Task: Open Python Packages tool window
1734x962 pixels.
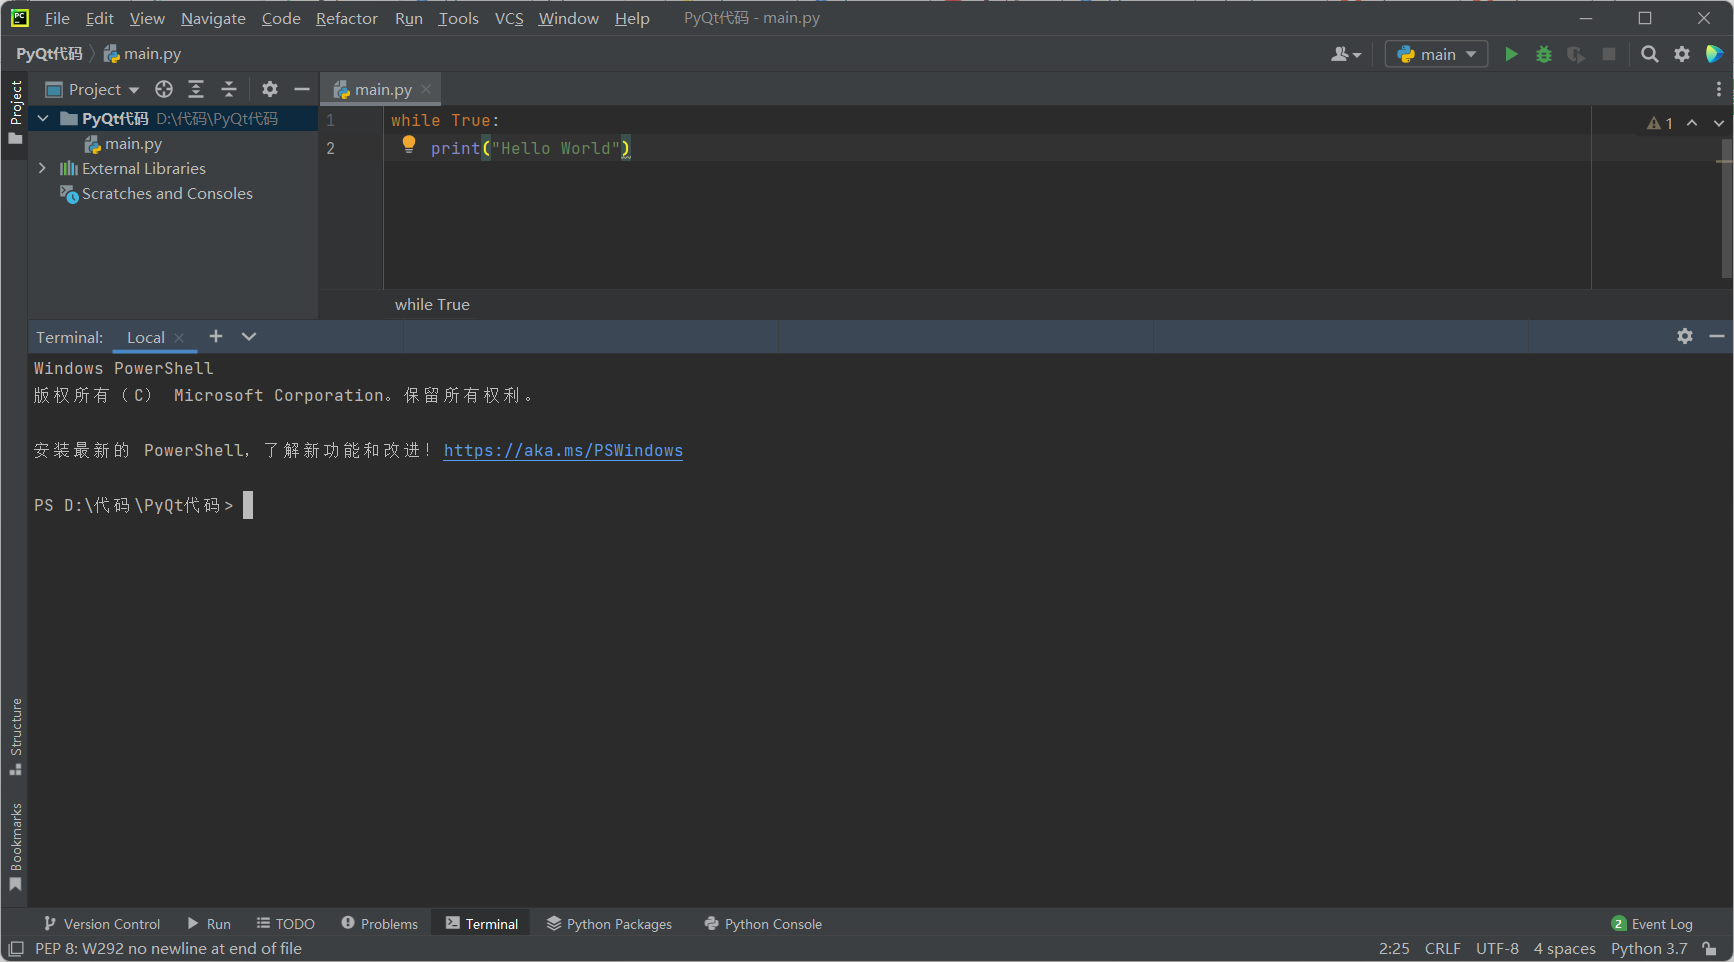Action: coord(609,924)
